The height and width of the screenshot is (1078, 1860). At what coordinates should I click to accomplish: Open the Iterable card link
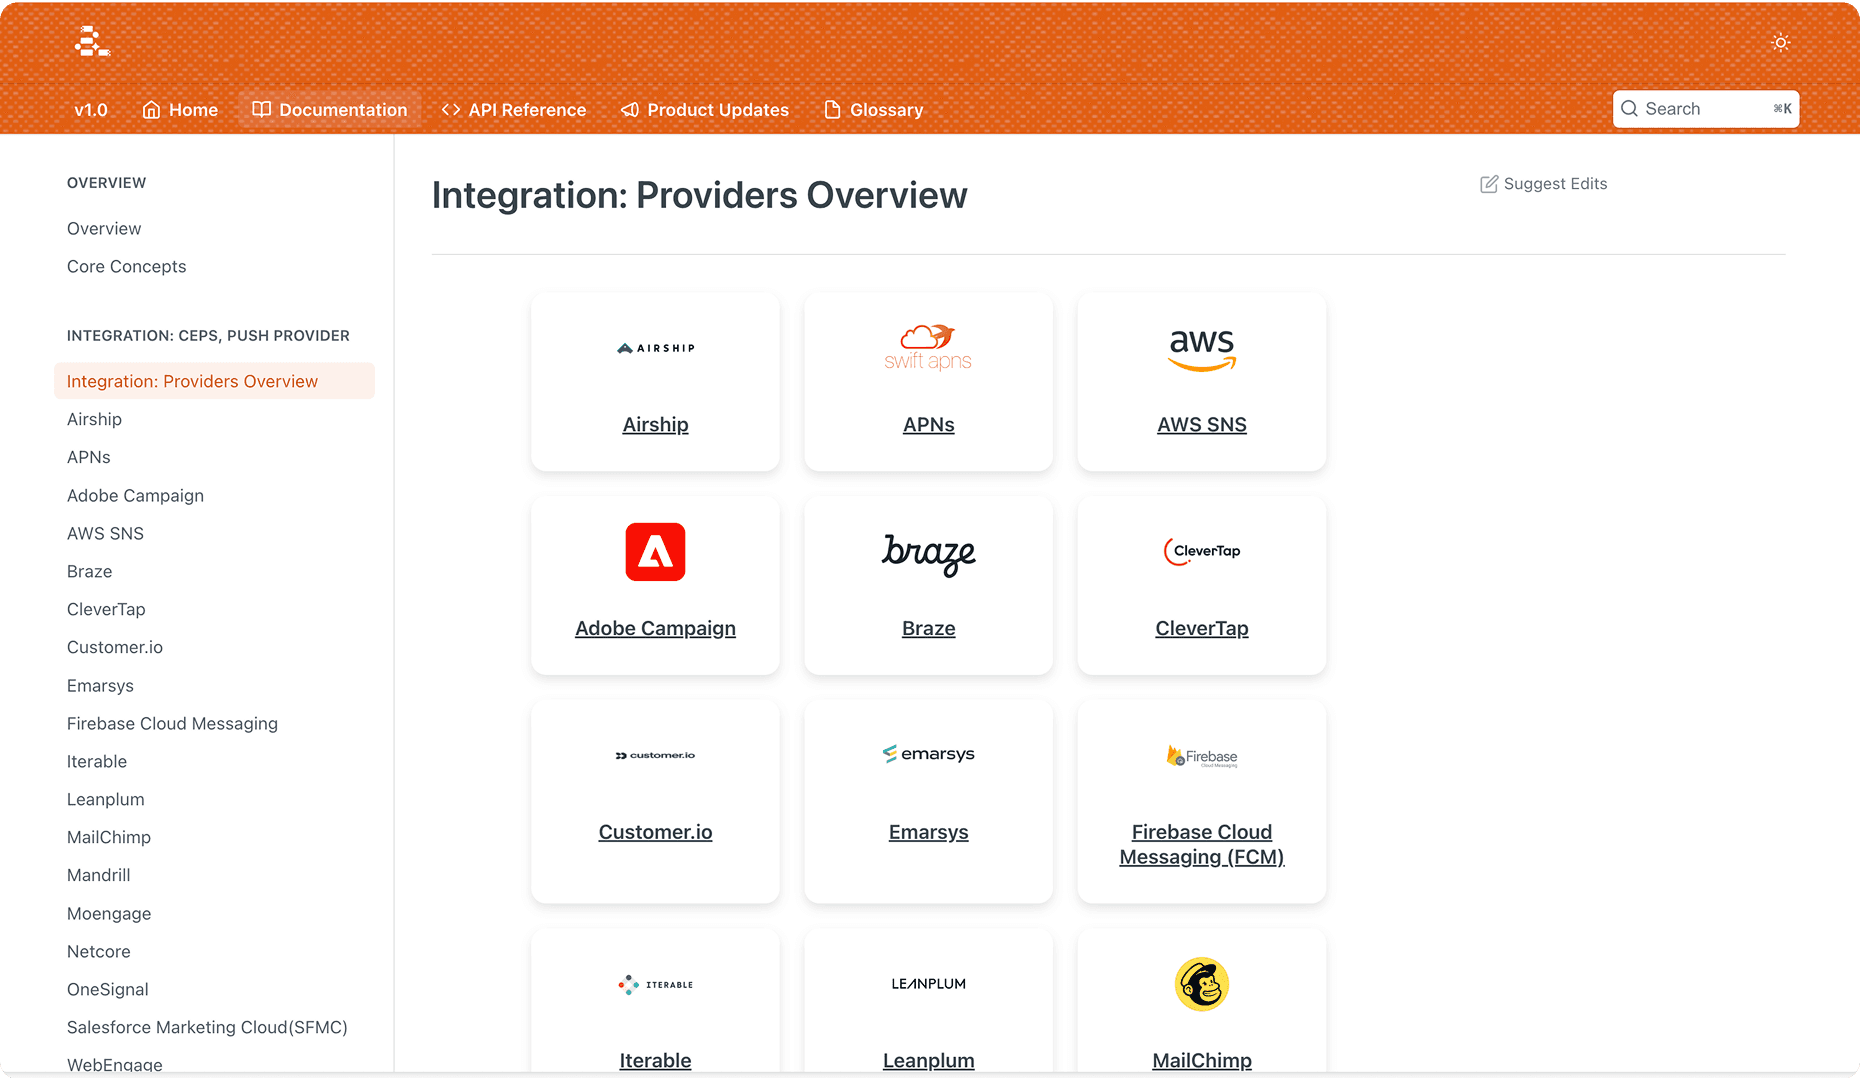(655, 1061)
